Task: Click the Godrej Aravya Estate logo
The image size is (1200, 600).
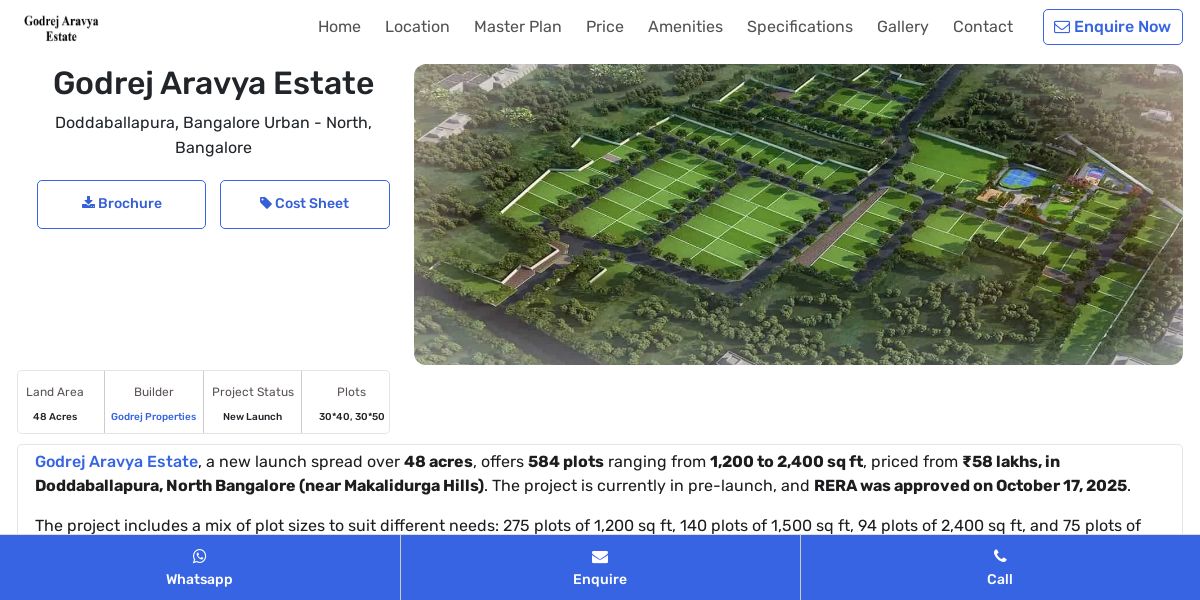Action: (61, 28)
